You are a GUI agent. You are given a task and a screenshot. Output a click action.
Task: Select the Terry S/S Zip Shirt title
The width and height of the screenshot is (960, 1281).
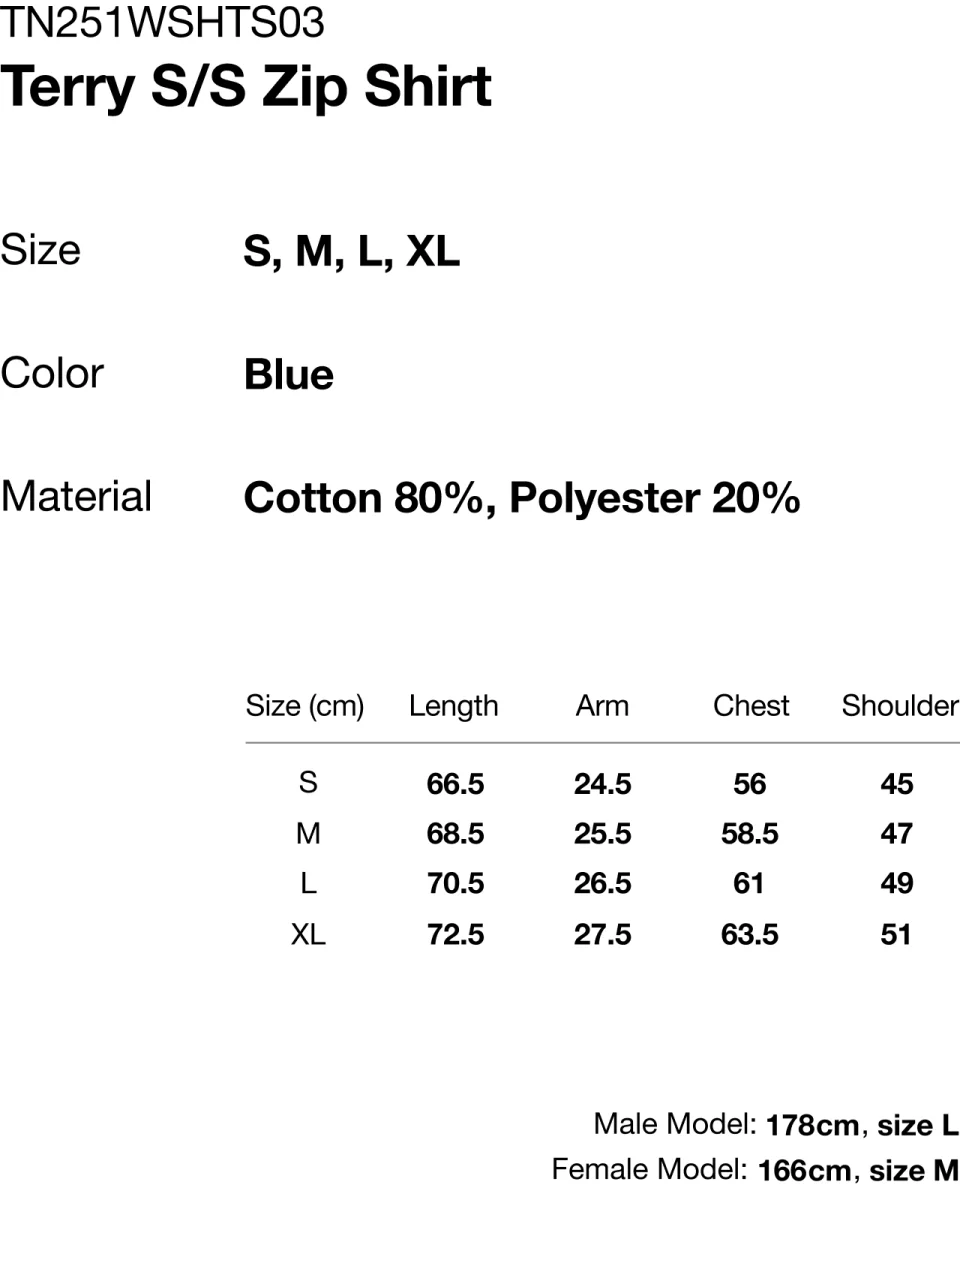click(x=246, y=87)
